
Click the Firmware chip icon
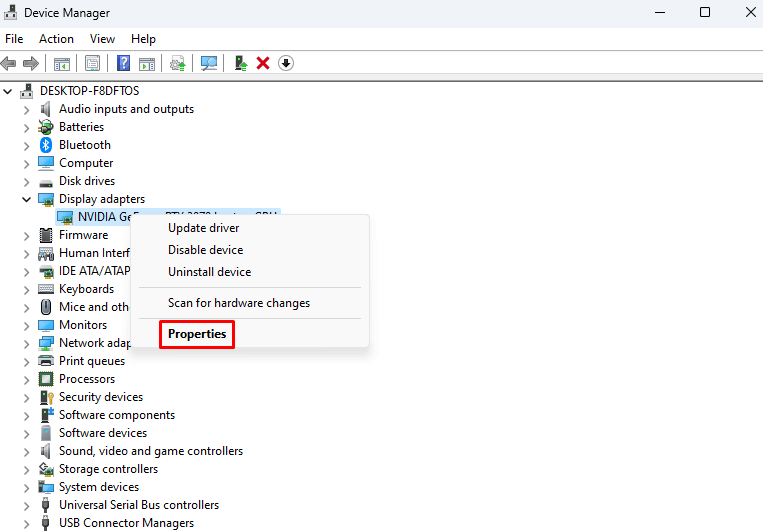tap(46, 235)
